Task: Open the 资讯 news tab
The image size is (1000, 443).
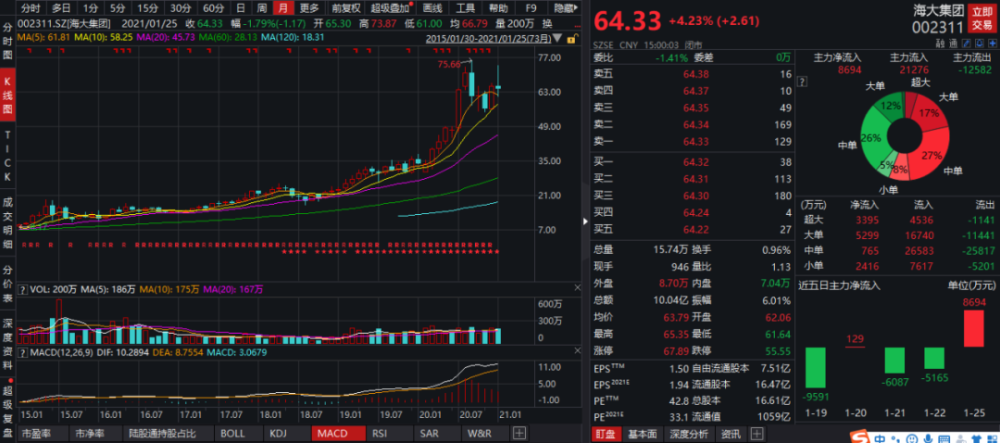Action: (732, 434)
